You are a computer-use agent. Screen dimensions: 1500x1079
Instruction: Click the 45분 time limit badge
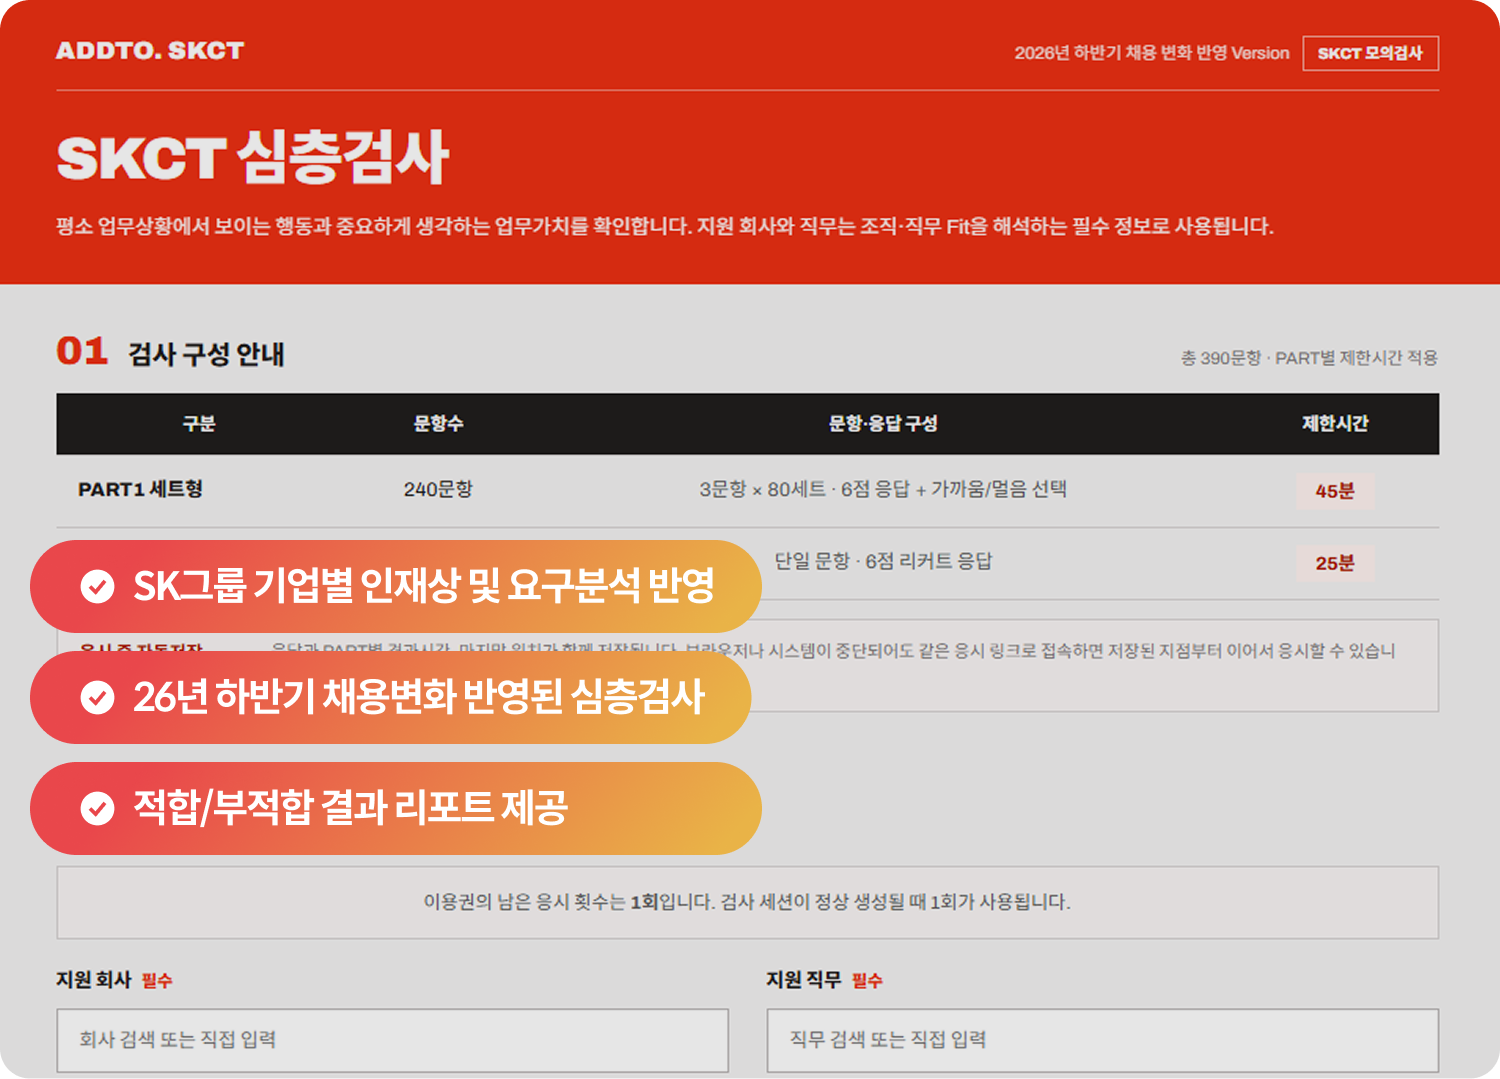[x=1335, y=491]
